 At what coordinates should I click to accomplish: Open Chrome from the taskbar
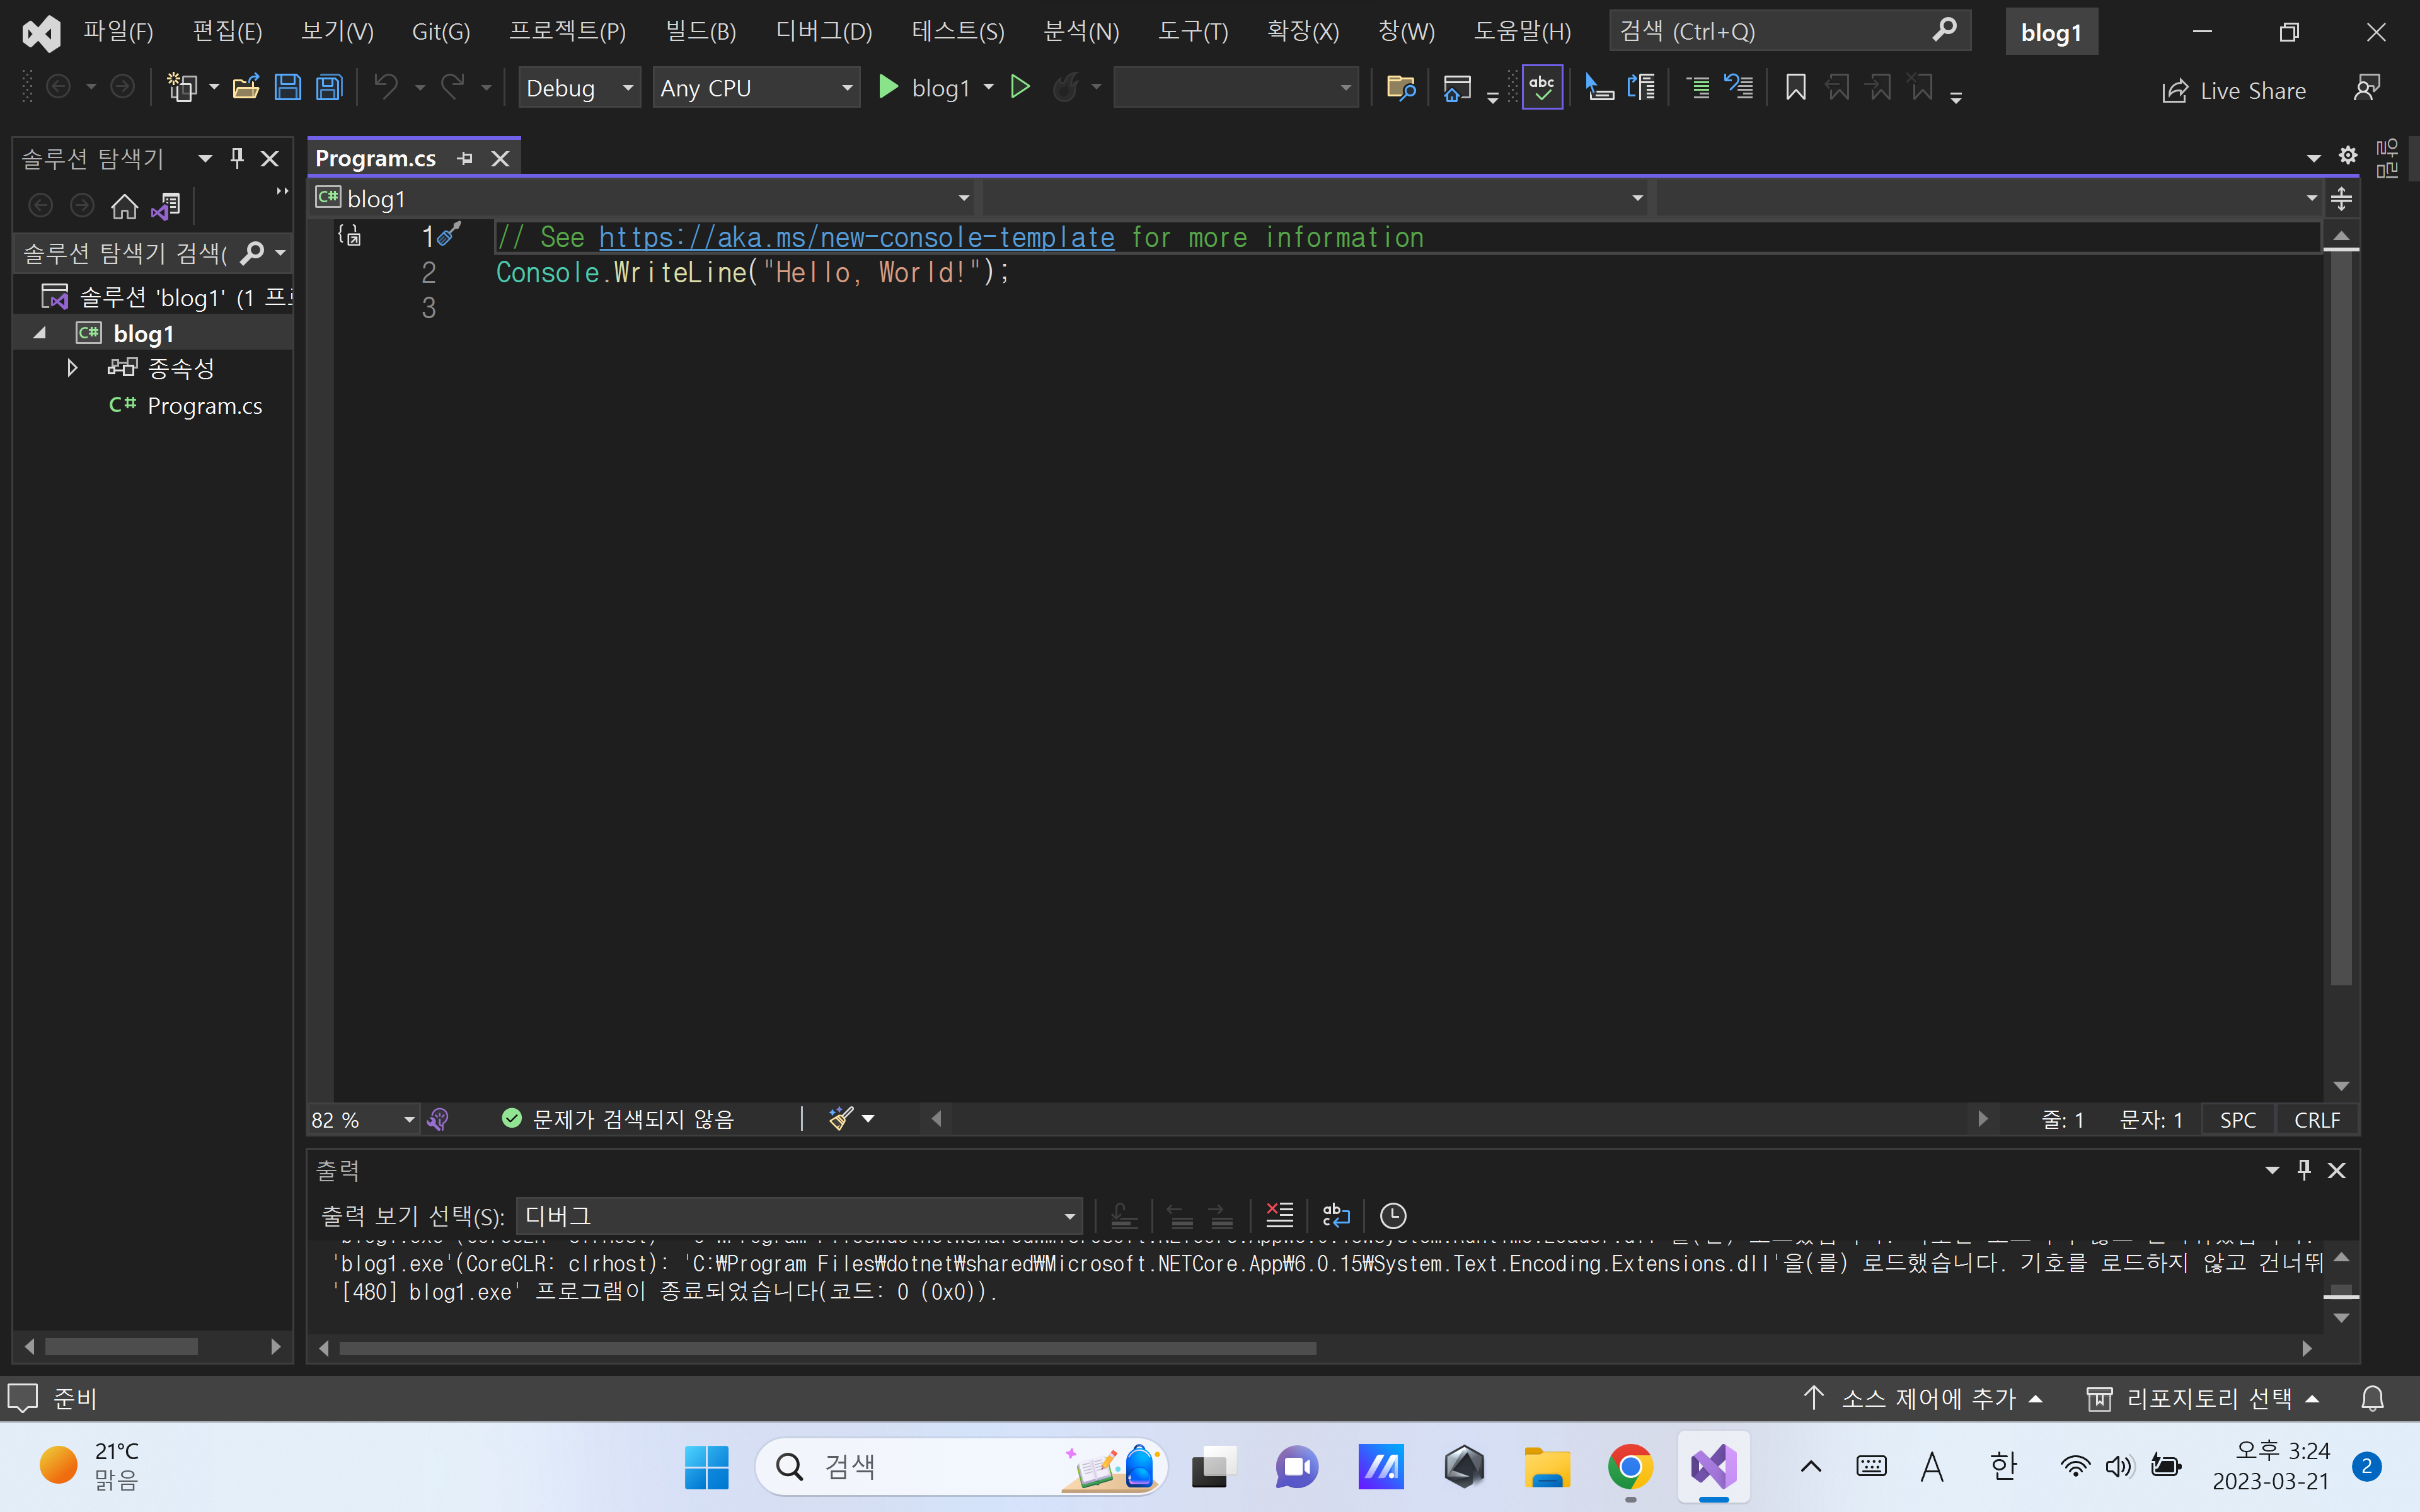pyautogui.click(x=1630, y=1467)
